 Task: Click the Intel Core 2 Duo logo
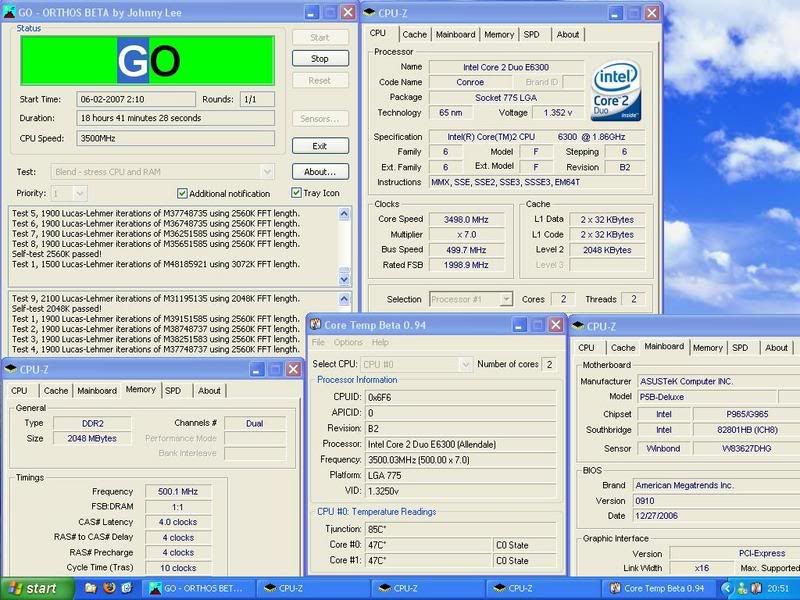coord(616,90)
